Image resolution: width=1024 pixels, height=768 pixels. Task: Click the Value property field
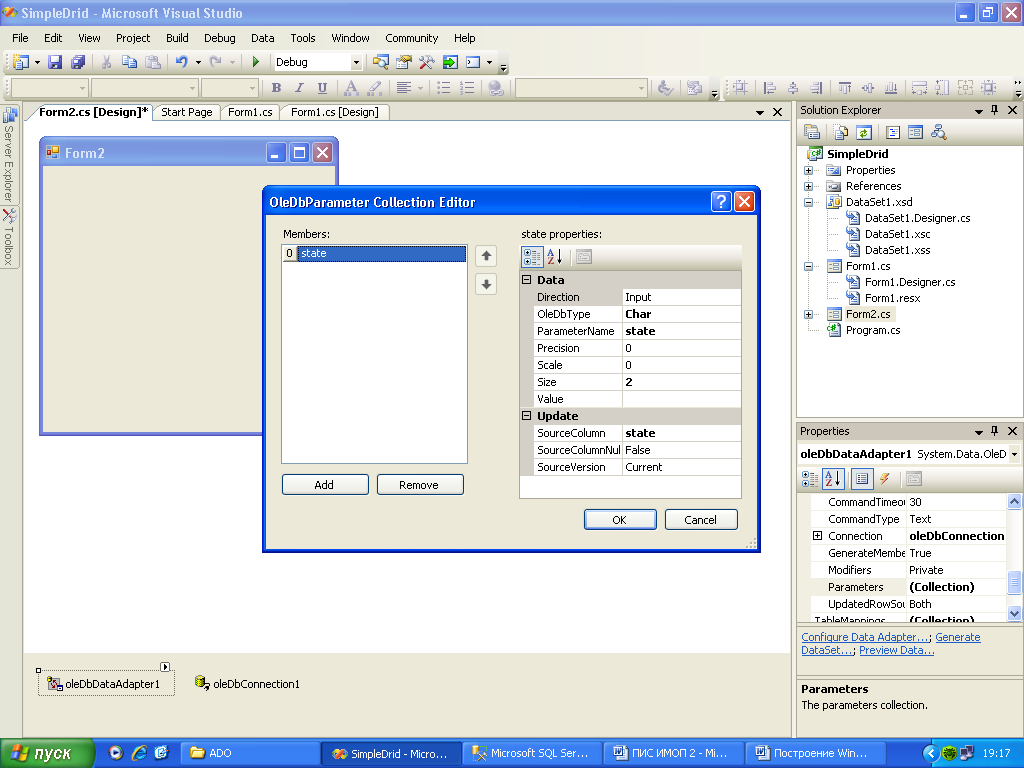pyautogui.click(x=681, y=399)
